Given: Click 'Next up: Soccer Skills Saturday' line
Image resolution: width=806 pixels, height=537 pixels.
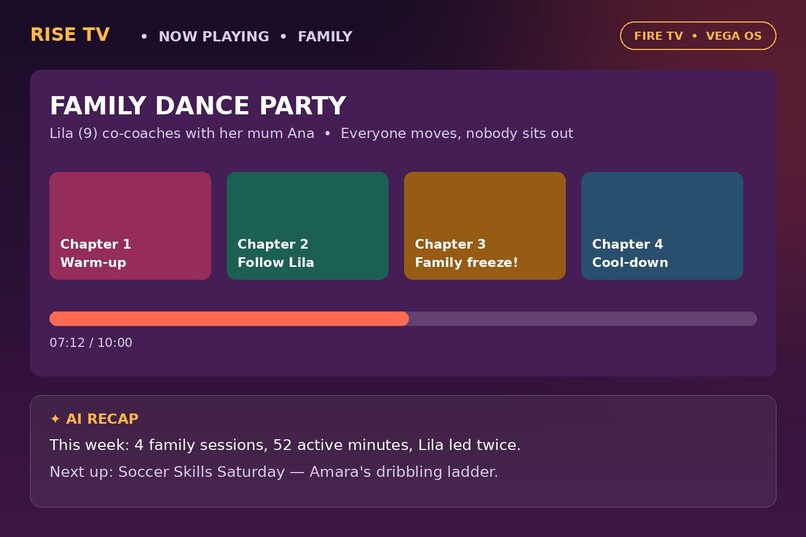Looking at the screenshot, I should pos(274,472).
